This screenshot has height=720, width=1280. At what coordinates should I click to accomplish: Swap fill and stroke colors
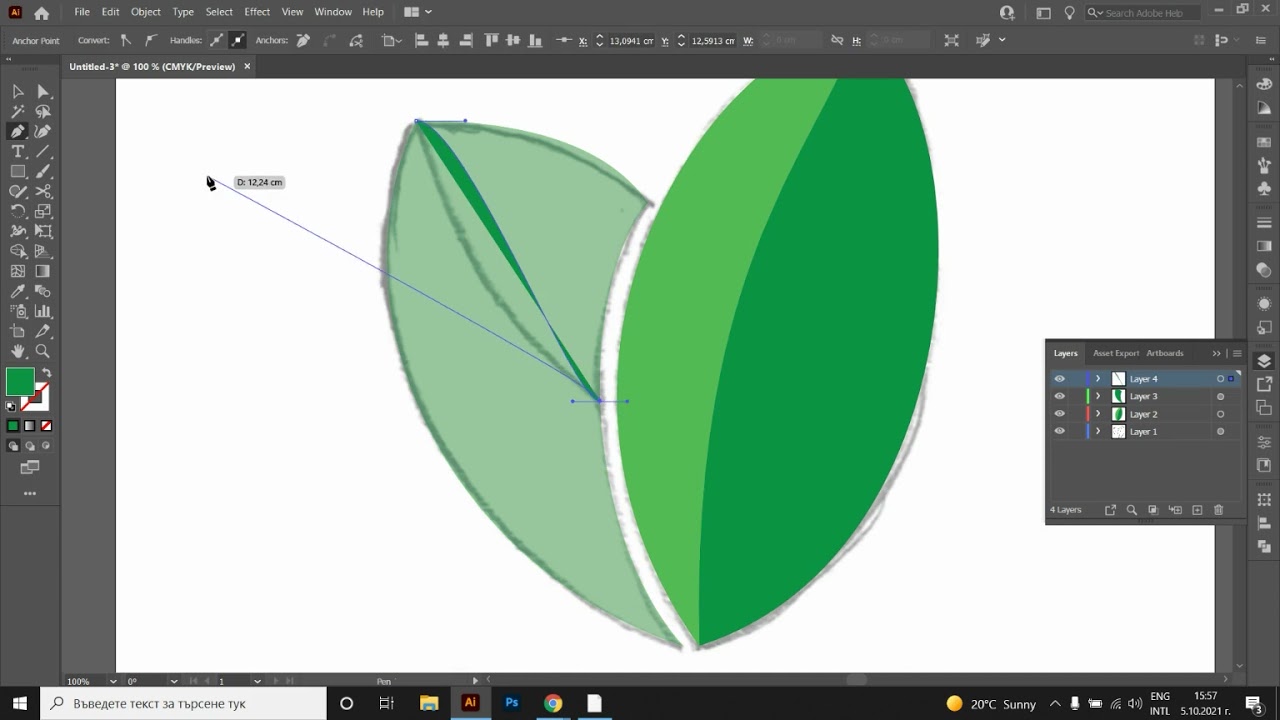[46, 373]
